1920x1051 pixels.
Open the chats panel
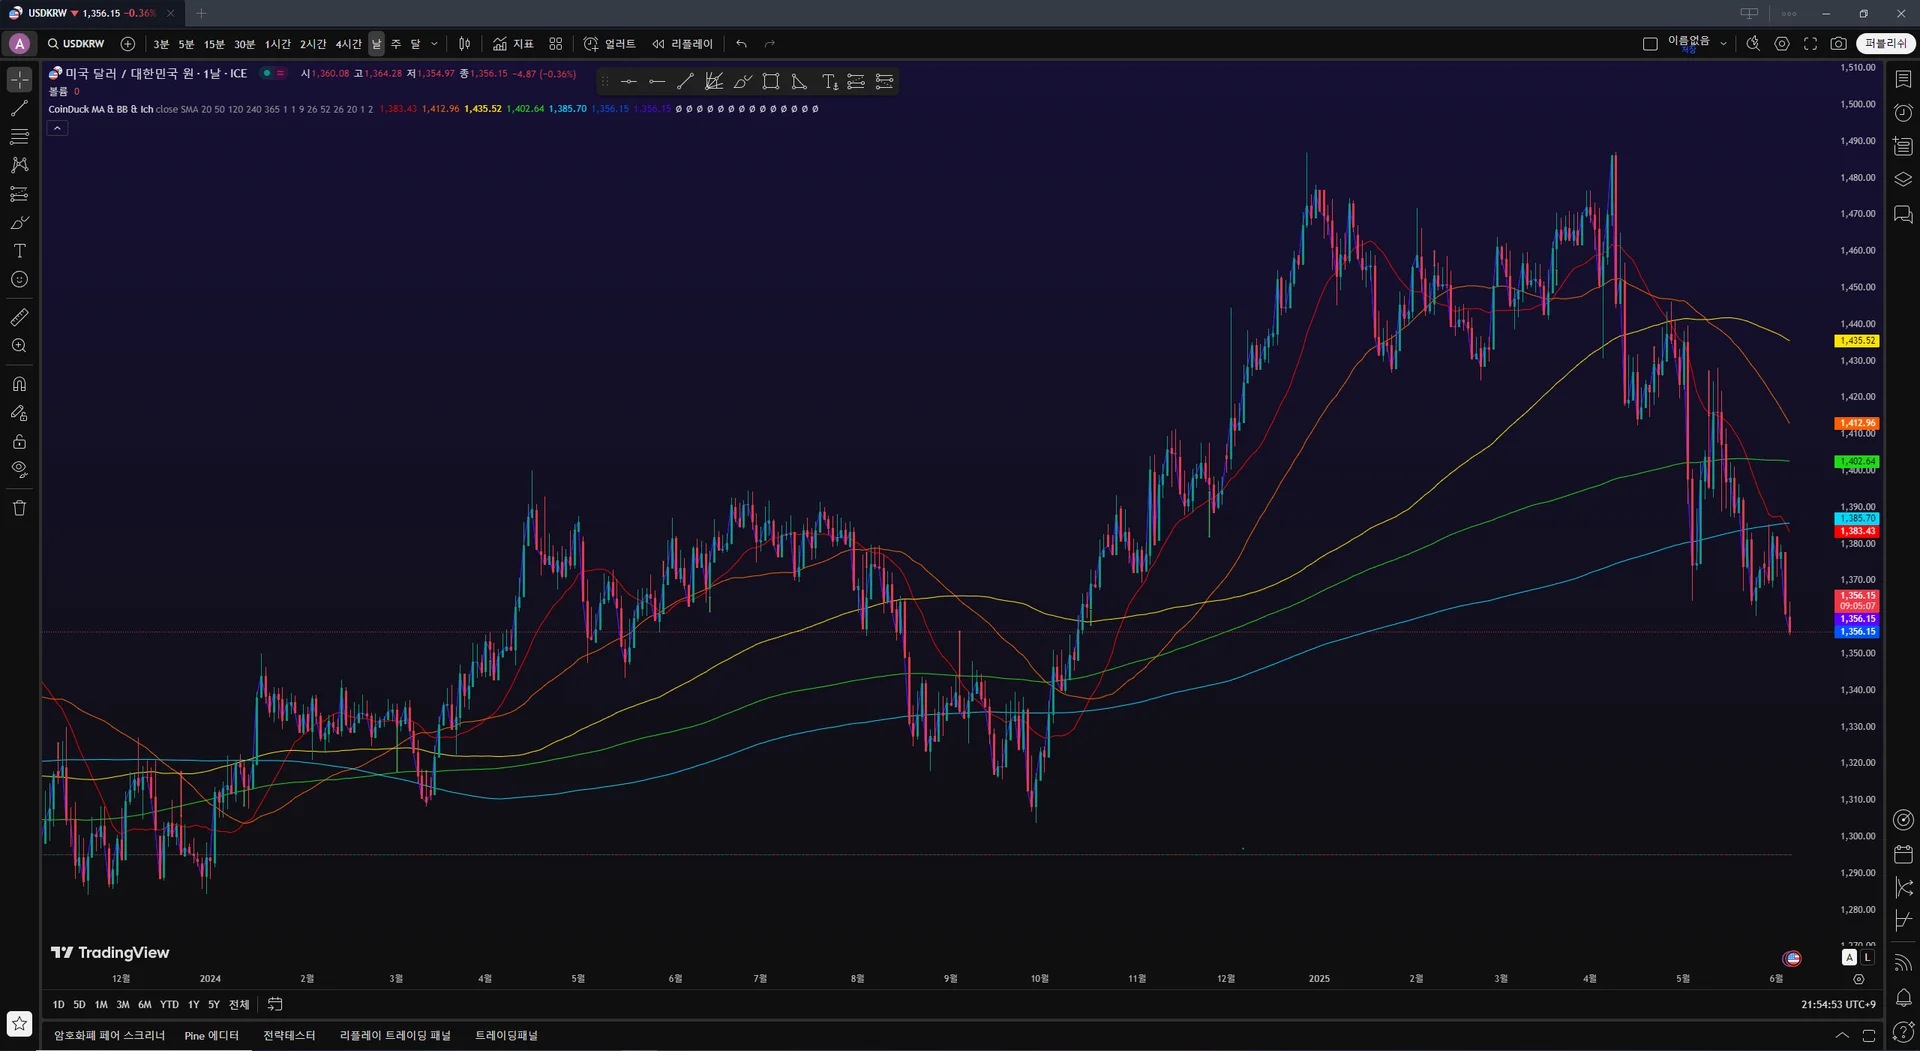tap(1903, 214)
